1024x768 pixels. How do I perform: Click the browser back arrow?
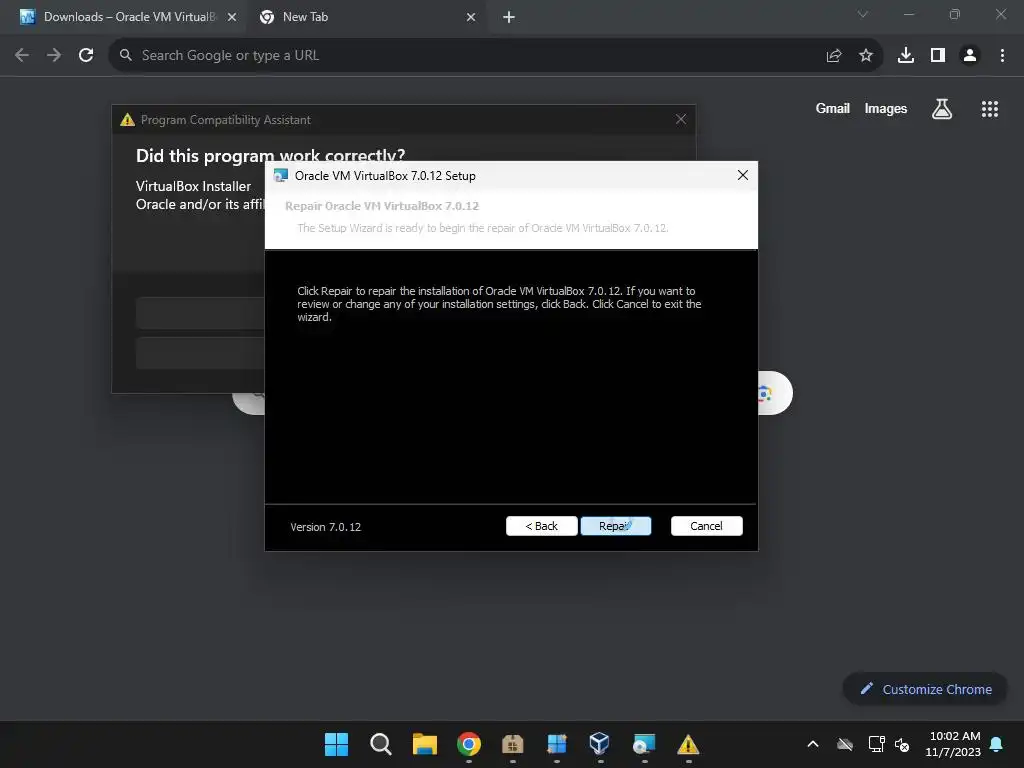(22, 55)
